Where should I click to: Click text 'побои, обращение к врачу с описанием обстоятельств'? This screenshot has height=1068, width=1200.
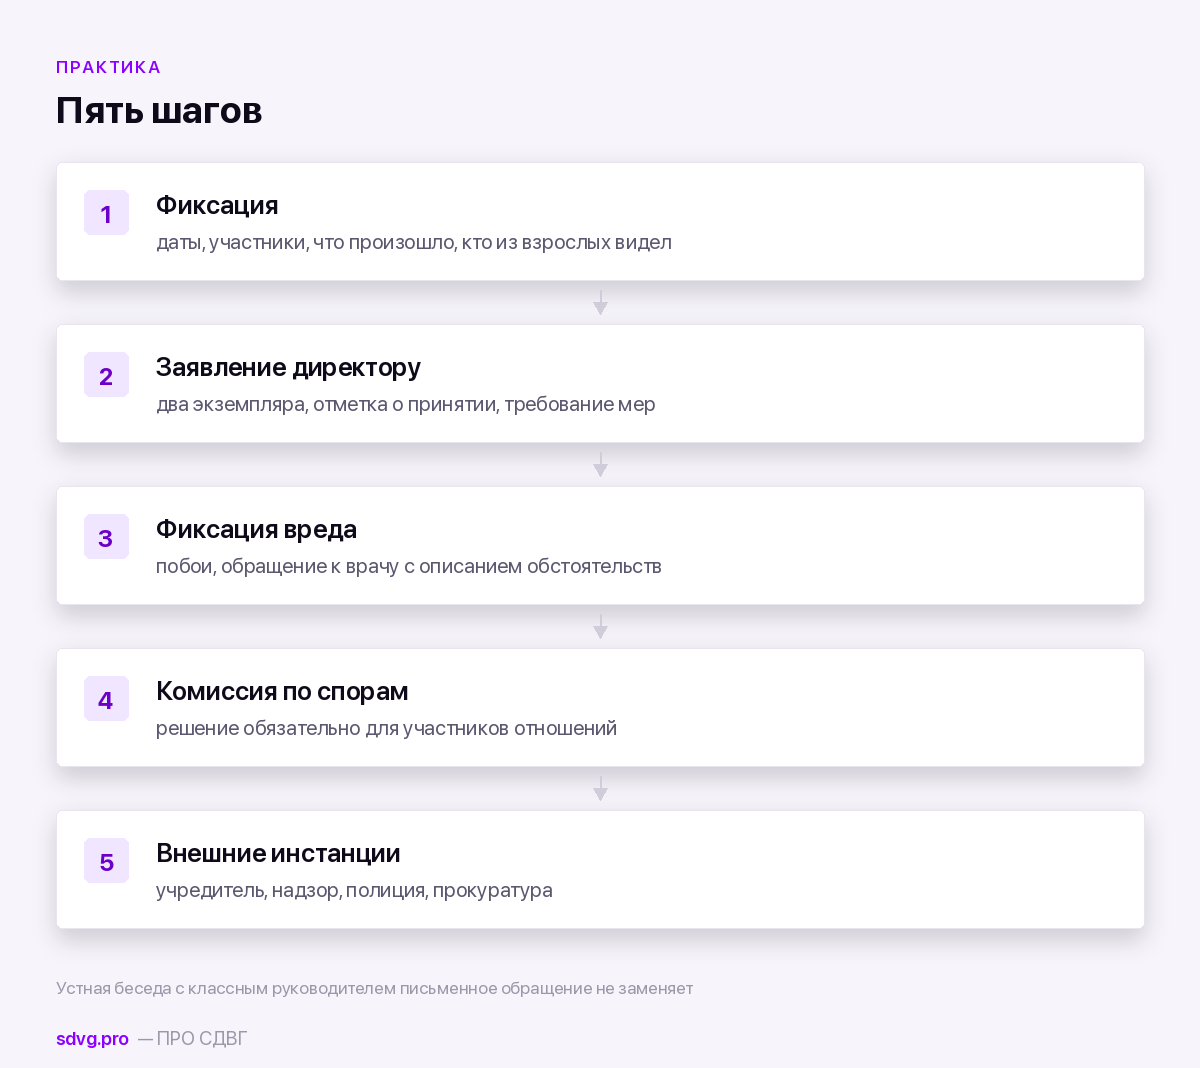[409, 567]
